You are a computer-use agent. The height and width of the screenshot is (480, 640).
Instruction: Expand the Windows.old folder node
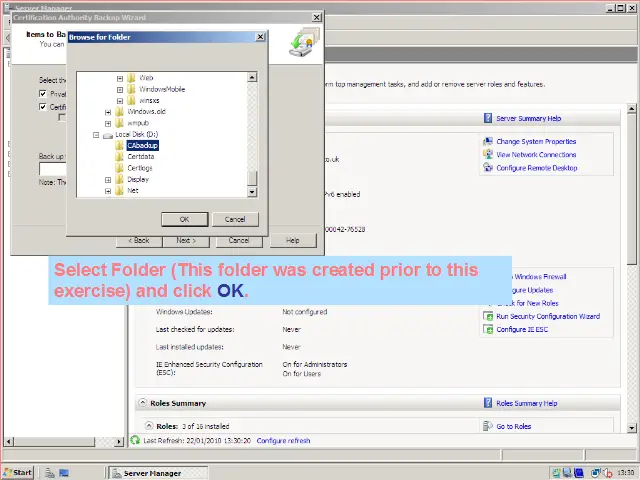[108, 112]
